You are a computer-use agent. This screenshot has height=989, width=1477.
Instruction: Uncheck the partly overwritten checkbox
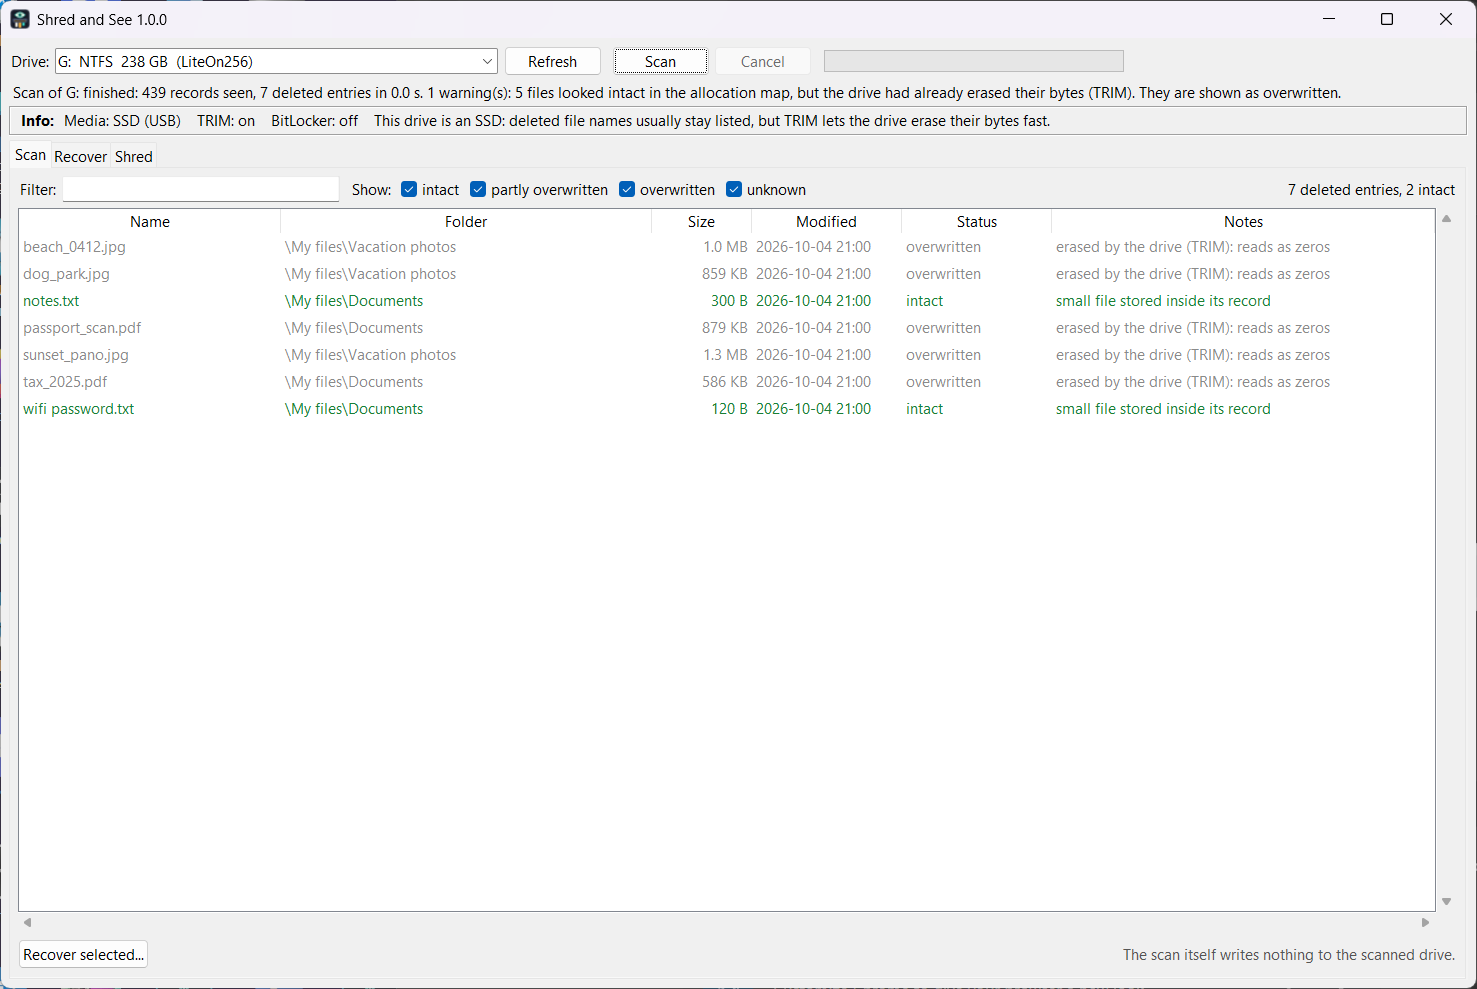(478, 190)
